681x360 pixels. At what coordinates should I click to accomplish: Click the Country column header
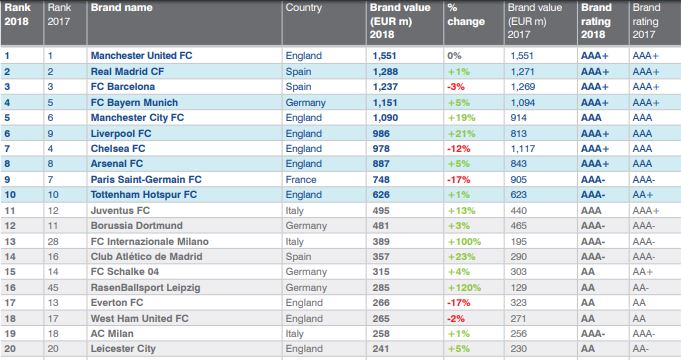(x=304, y=7)
